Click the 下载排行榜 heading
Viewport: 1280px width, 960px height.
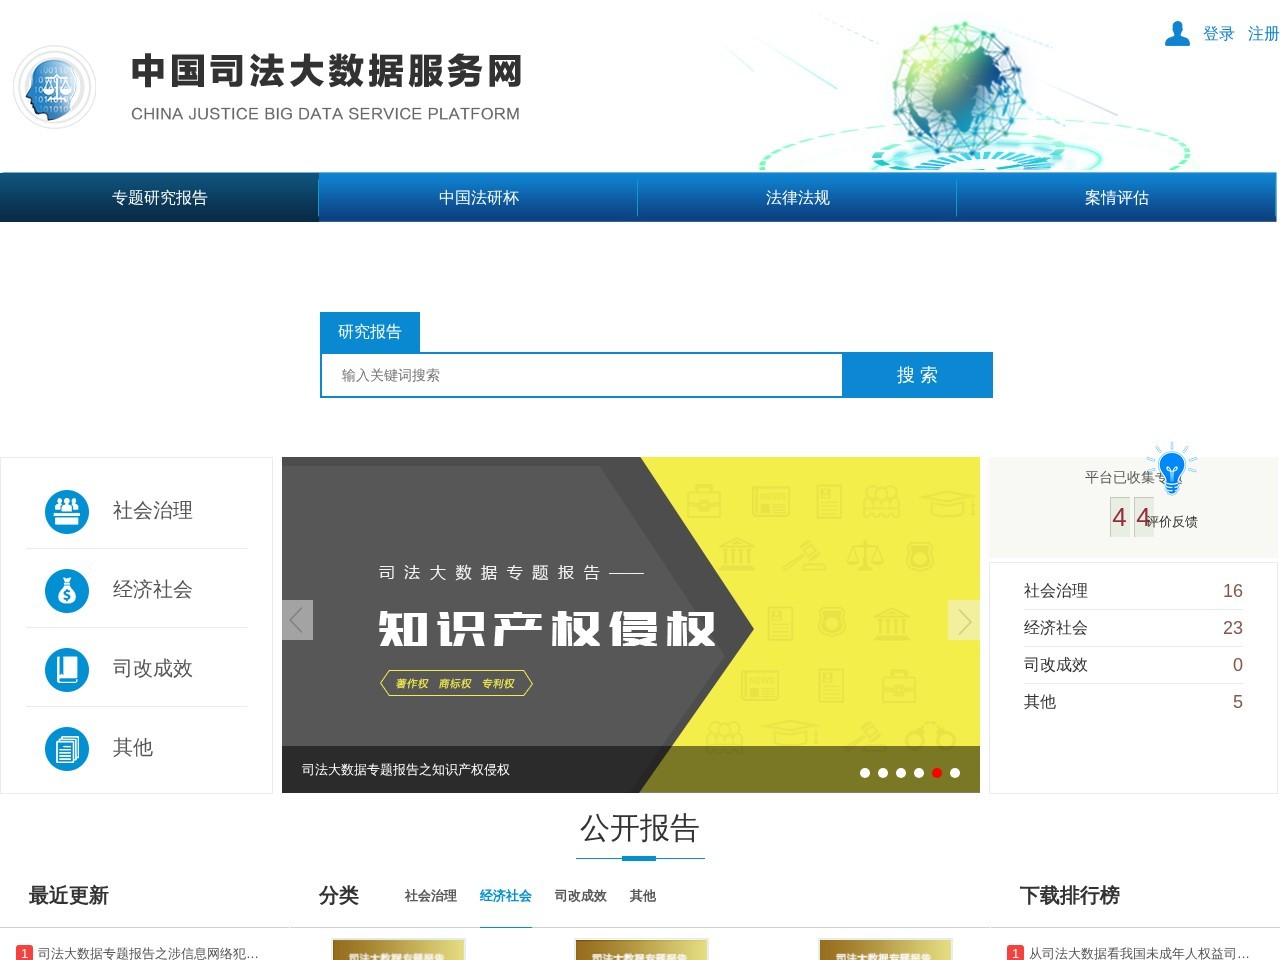pos(1069,896)
